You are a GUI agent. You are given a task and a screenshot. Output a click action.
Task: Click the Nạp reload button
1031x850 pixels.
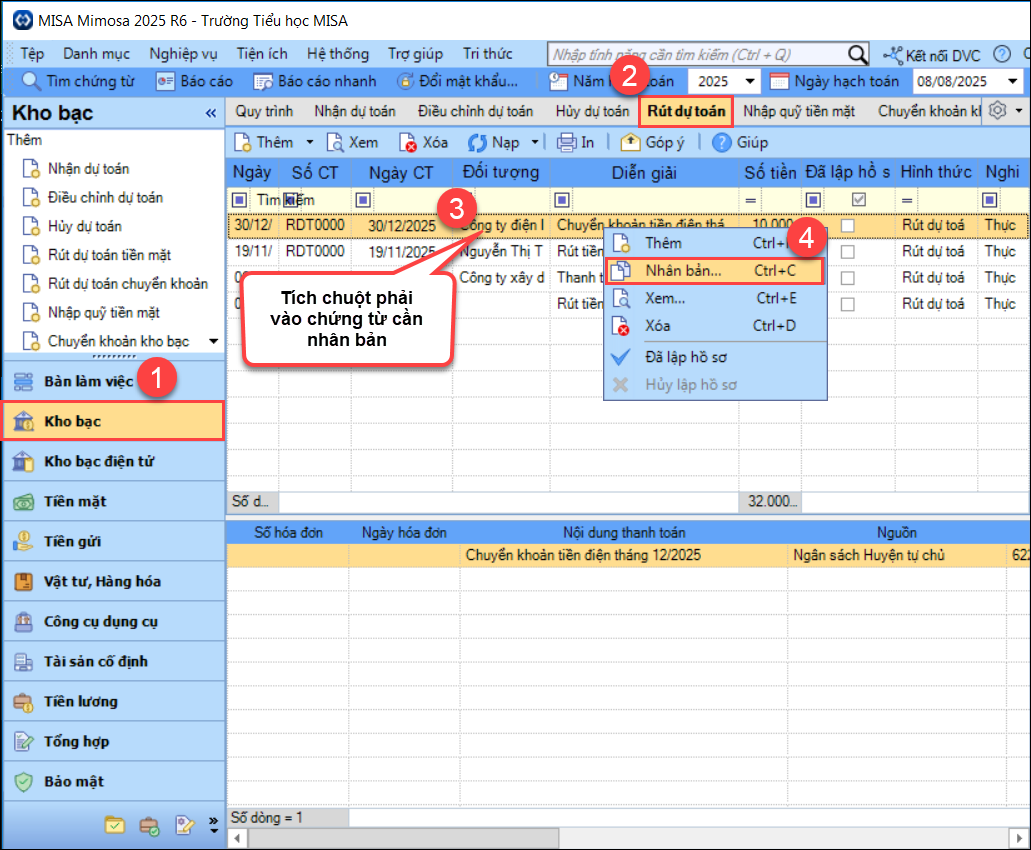[494, 142]
